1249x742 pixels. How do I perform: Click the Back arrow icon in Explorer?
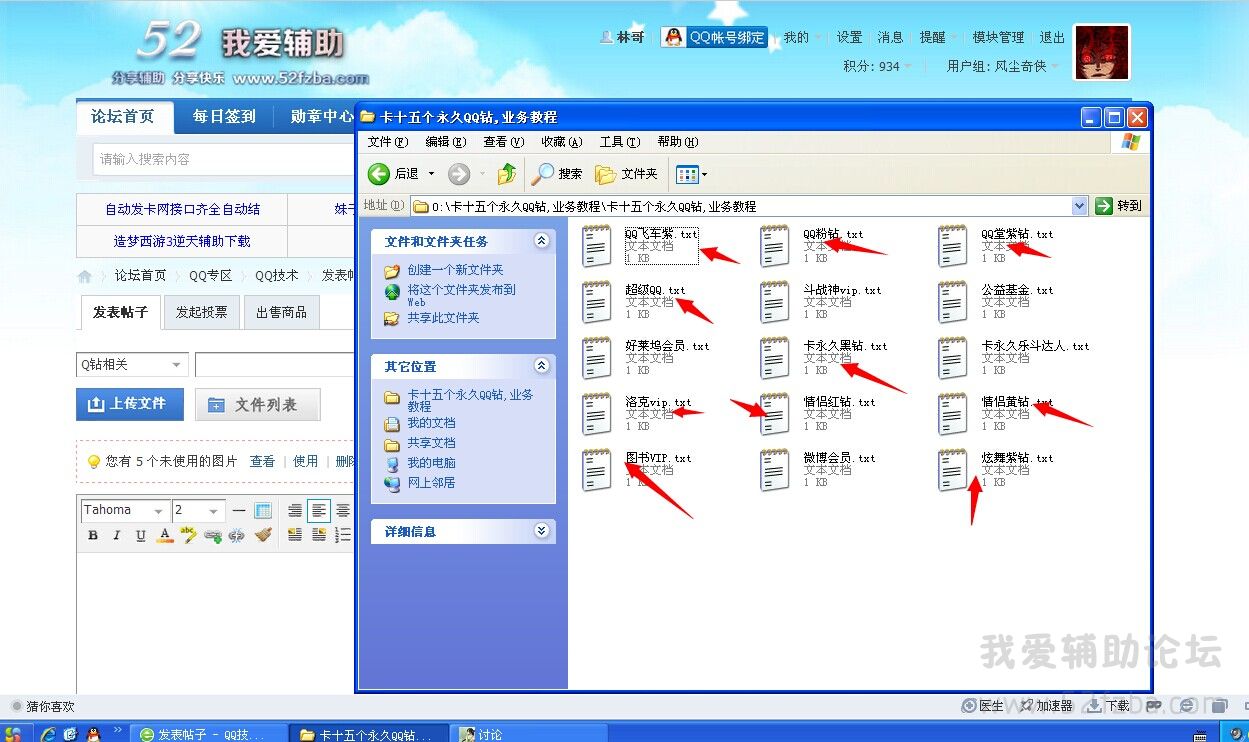(379, 174)
